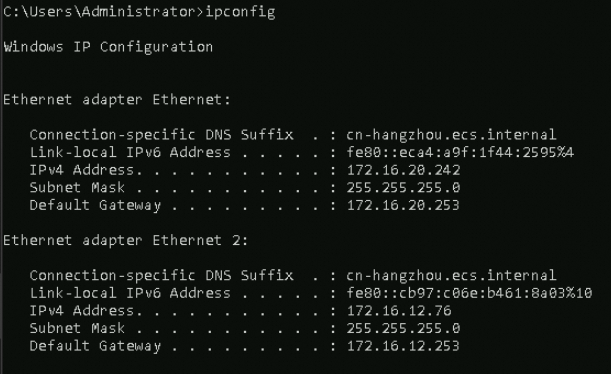The image size is (611, 374).
Task: Click the ipconfig command text
Action: pos(240,12)
